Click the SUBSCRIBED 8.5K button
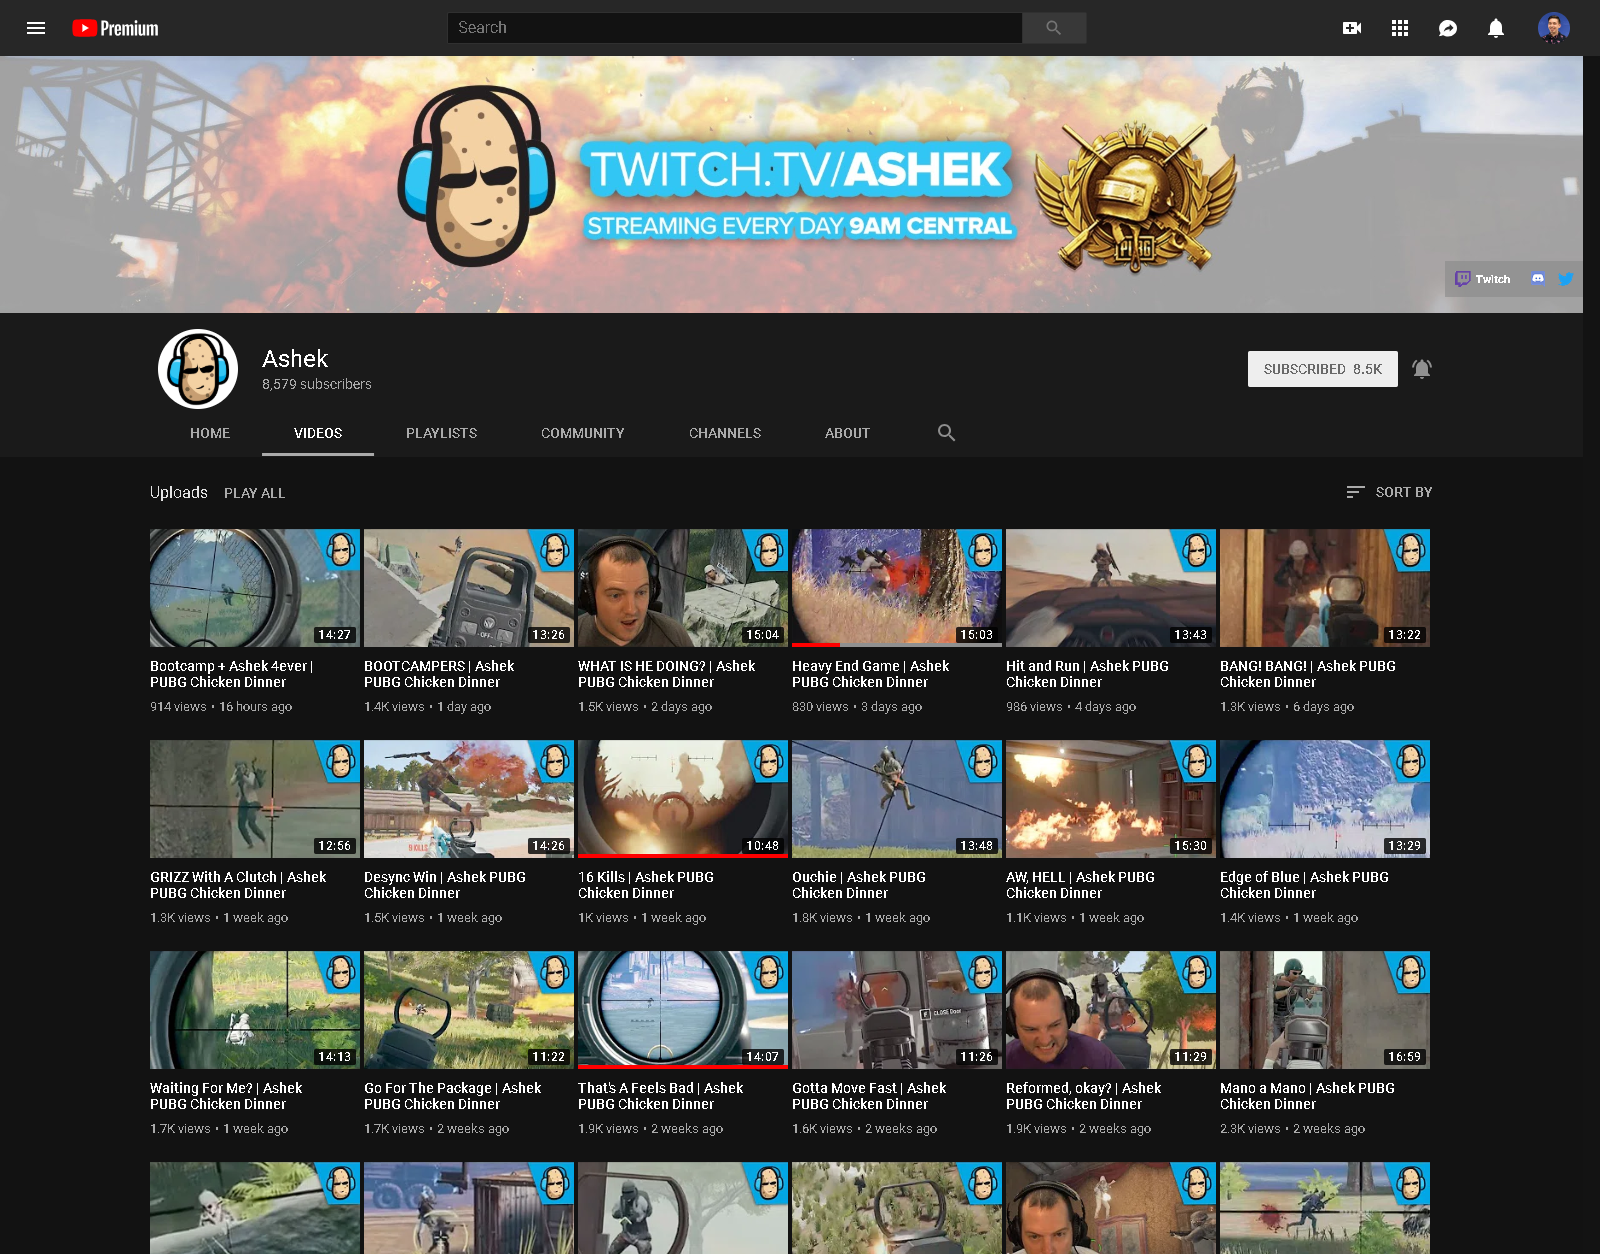 tap(1323, 369)
